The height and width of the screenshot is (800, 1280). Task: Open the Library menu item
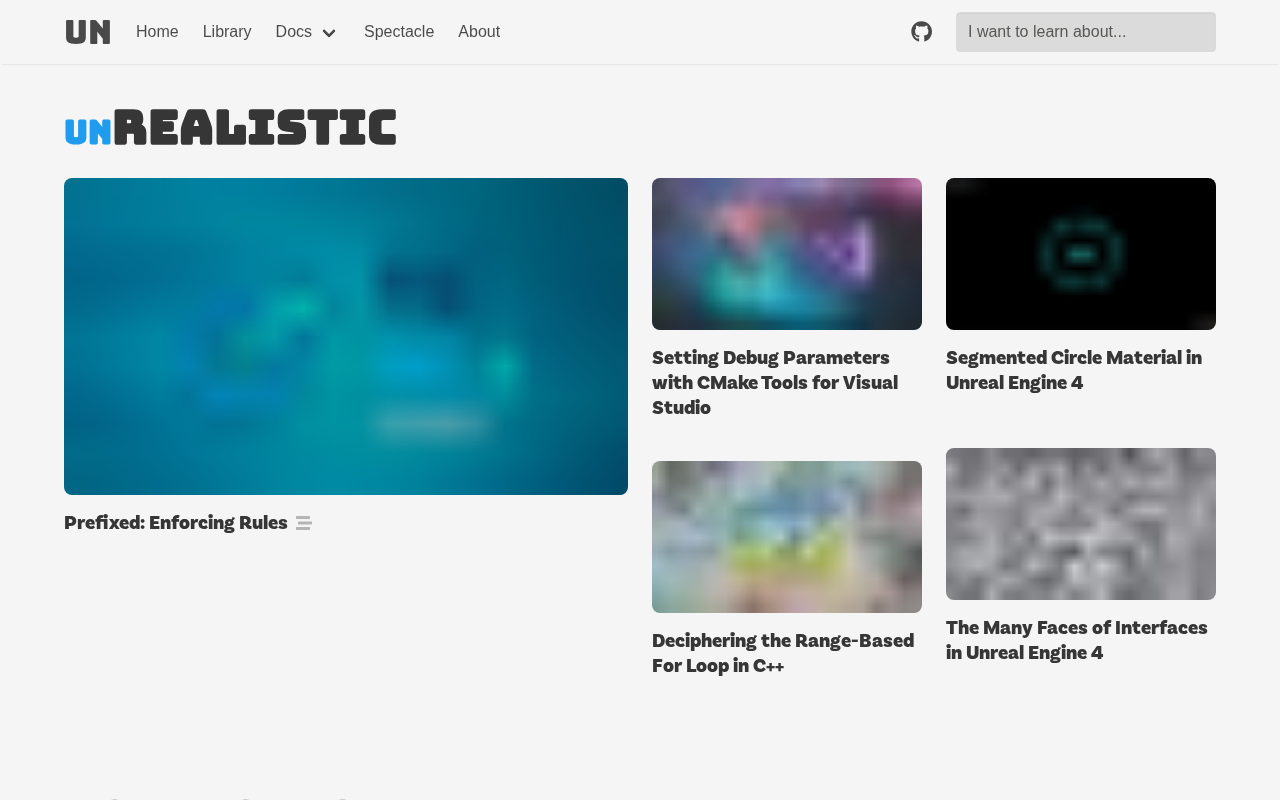227,32
